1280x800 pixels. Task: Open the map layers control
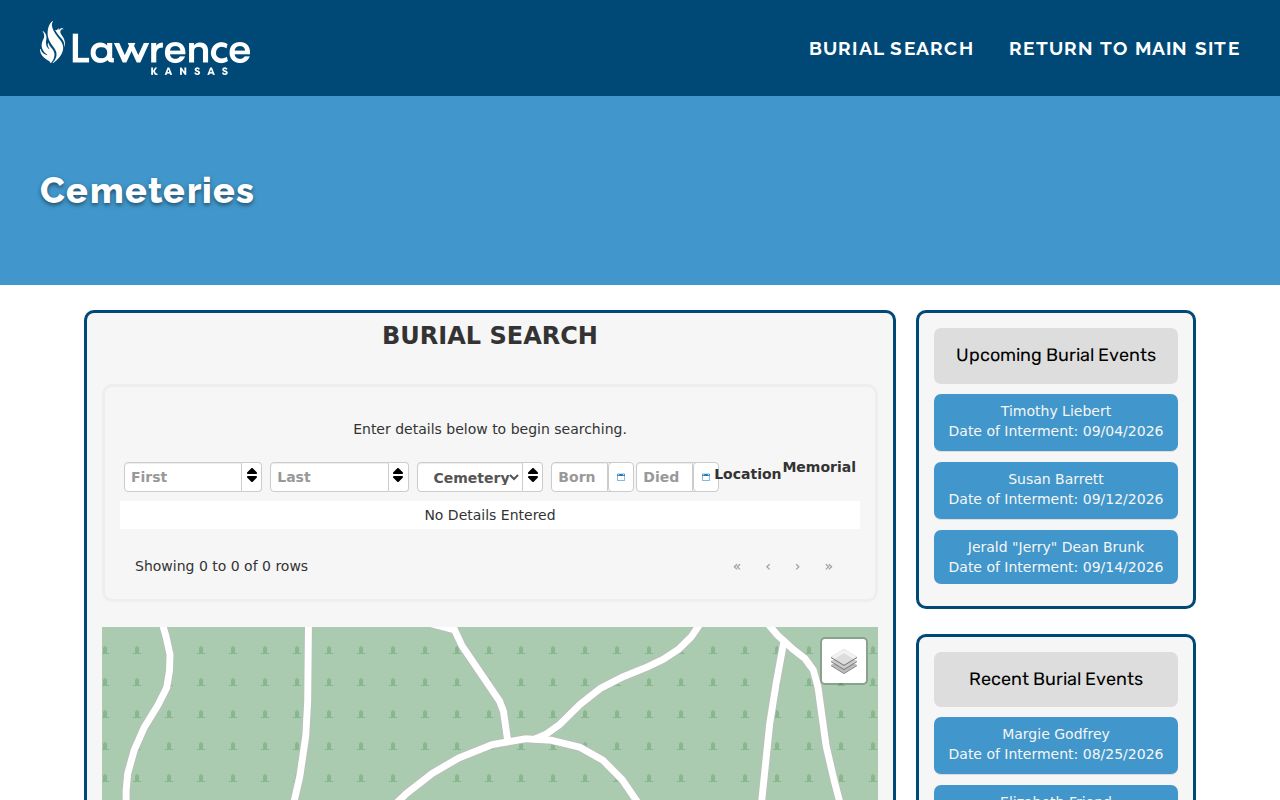point(844,661)
